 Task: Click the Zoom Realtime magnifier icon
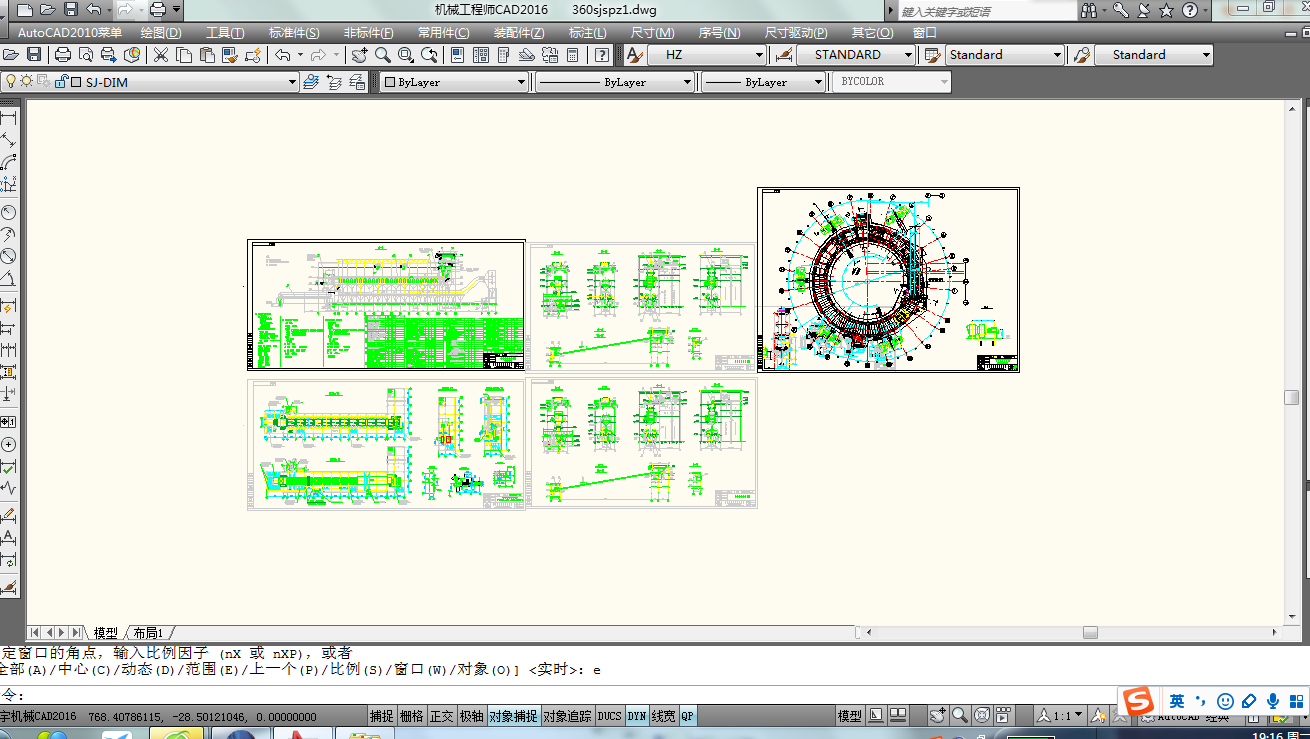[x=382, y=55]
